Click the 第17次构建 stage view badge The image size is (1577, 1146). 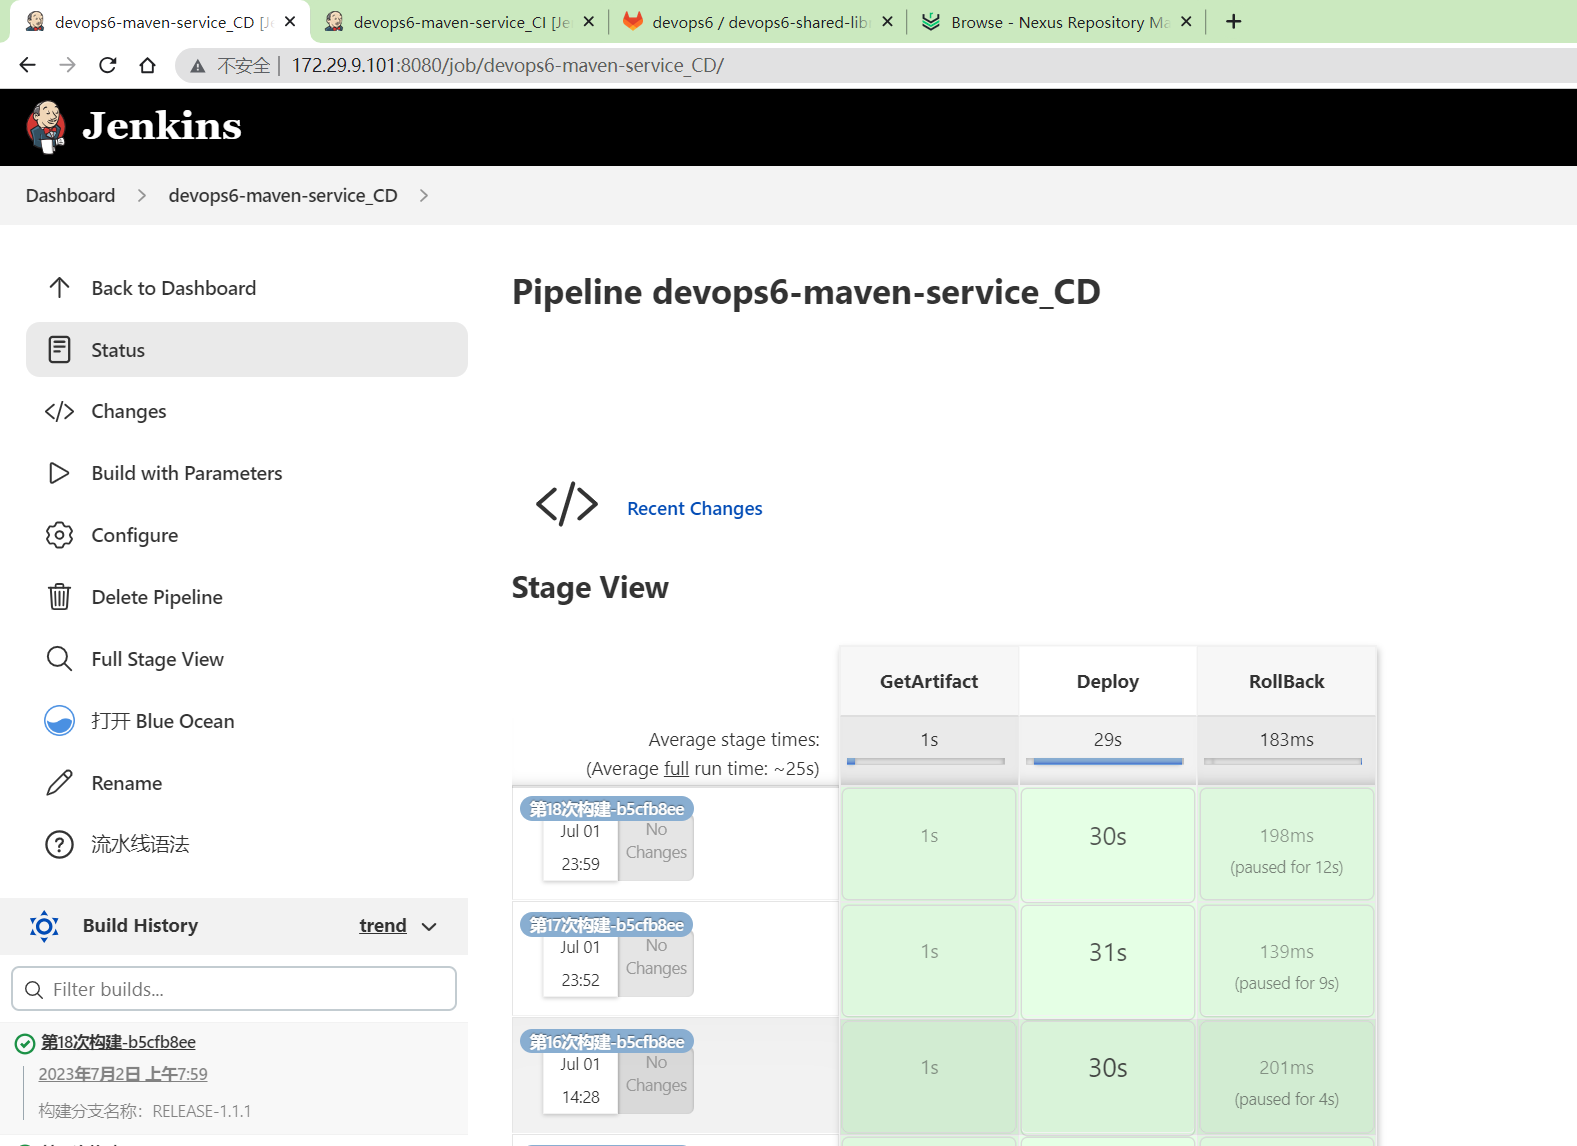click(607, 925)
